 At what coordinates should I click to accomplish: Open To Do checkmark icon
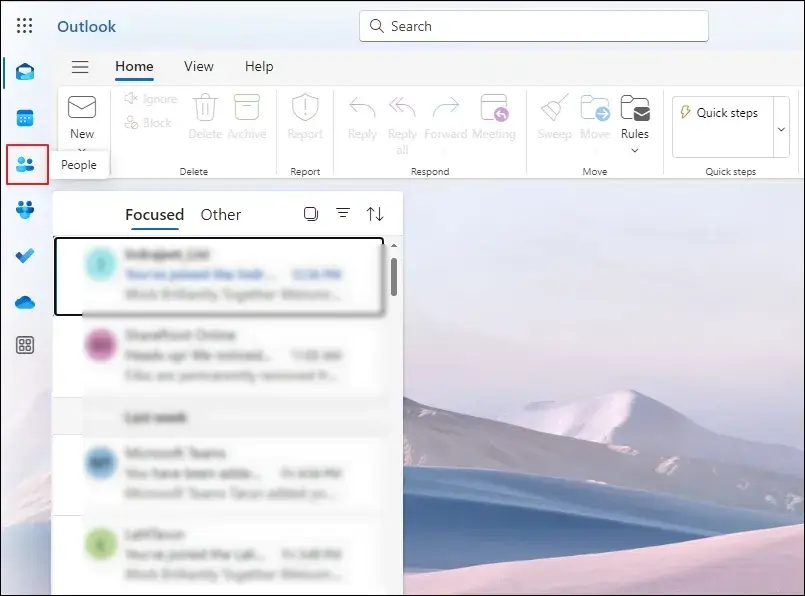(x=25, y=255)
